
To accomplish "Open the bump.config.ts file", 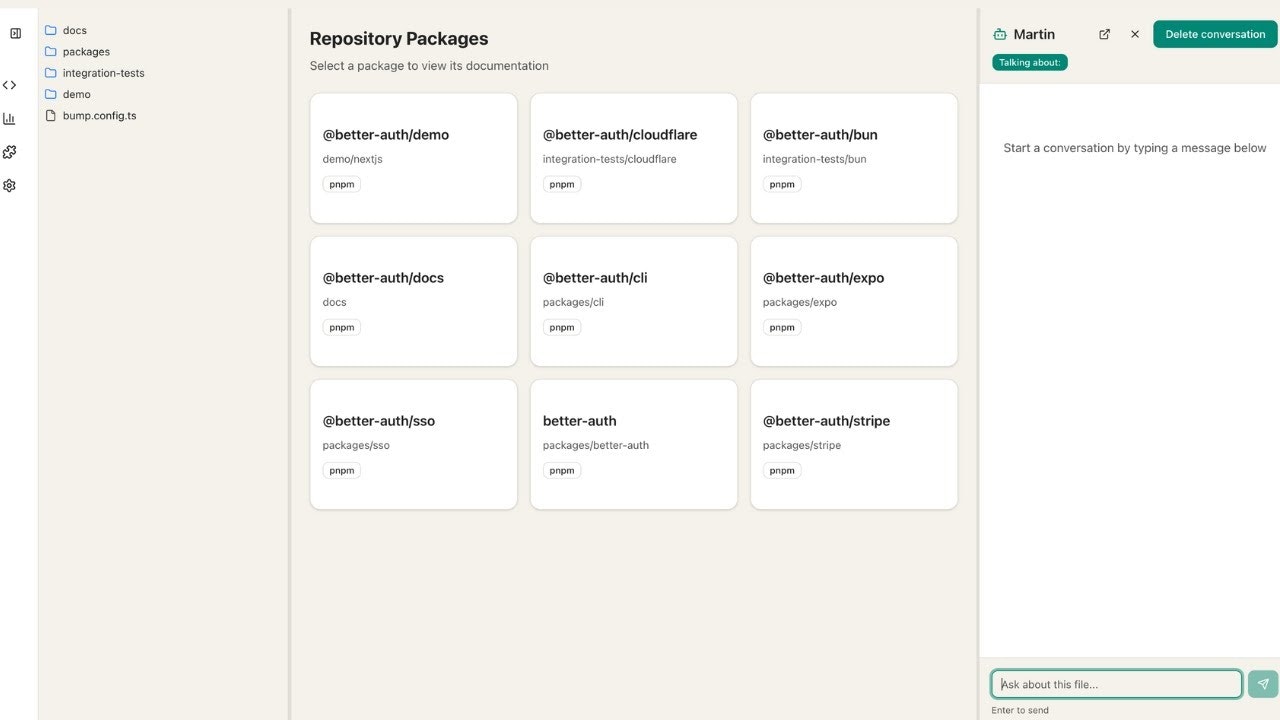I will (99, 116).
